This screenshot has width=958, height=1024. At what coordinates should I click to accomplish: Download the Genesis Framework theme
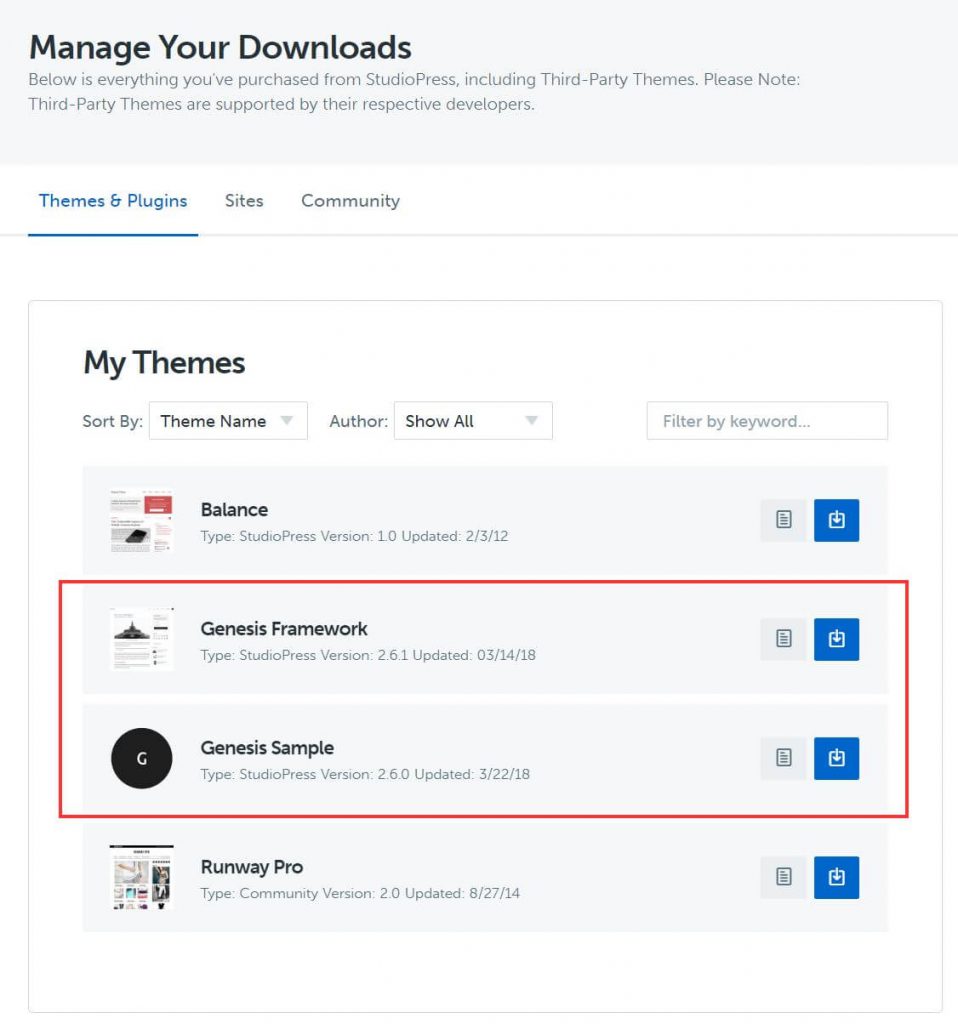(x=836, y=639)
